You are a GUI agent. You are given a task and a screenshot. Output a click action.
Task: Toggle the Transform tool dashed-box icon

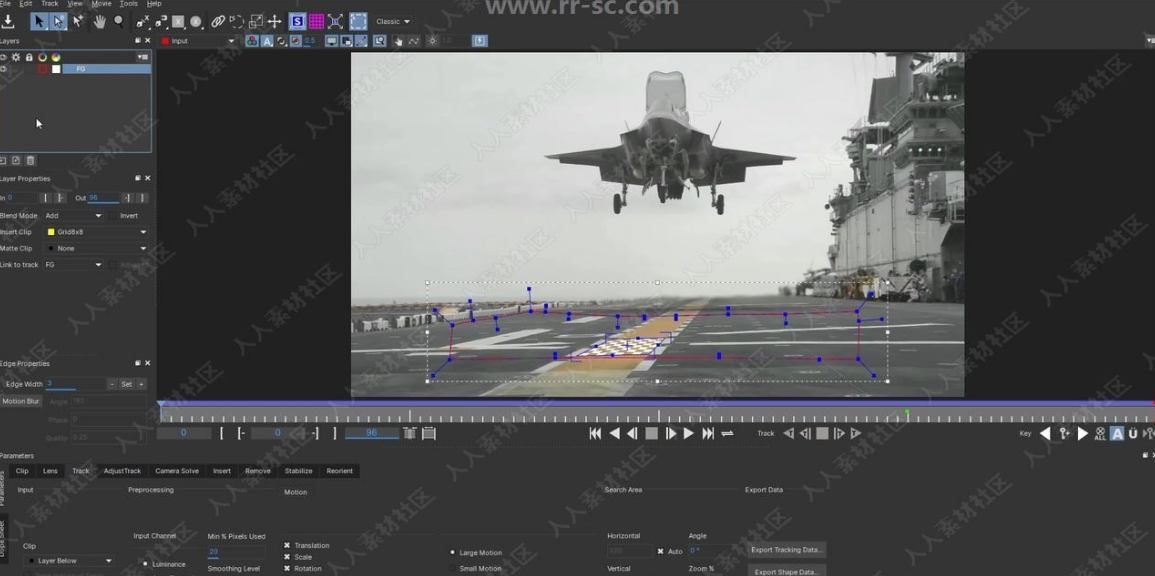pos(358,21)
